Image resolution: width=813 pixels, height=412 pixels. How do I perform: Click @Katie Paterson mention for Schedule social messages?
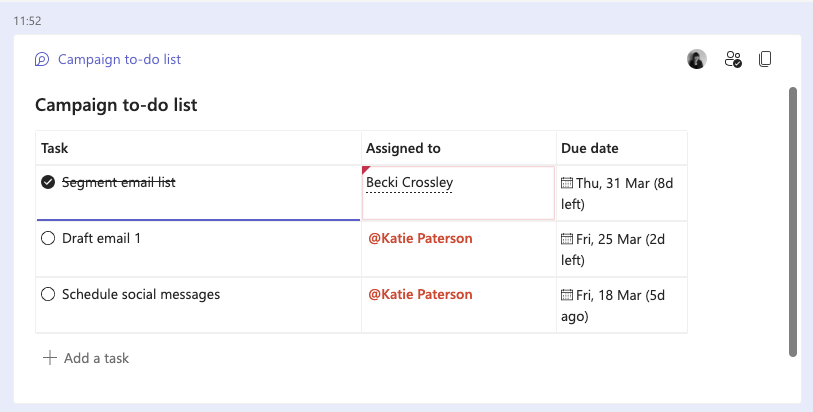click(420, 295)
